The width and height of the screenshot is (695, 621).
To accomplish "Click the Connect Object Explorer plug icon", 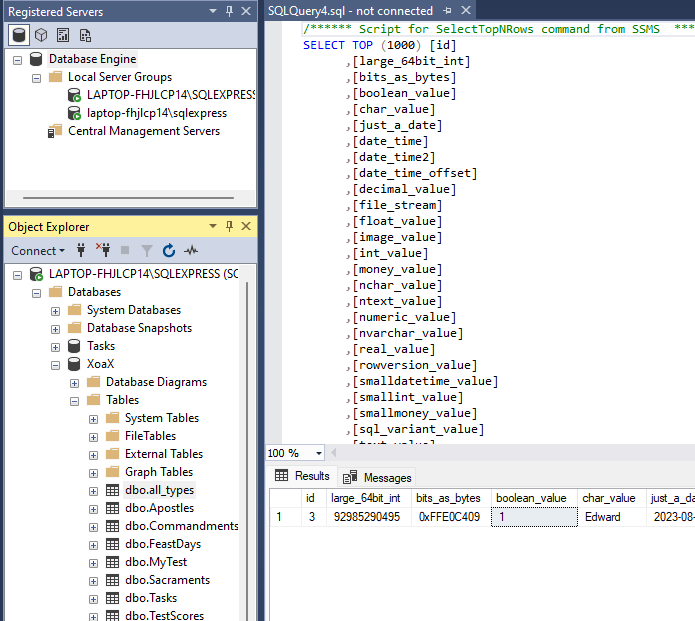I will click(81, 250).
